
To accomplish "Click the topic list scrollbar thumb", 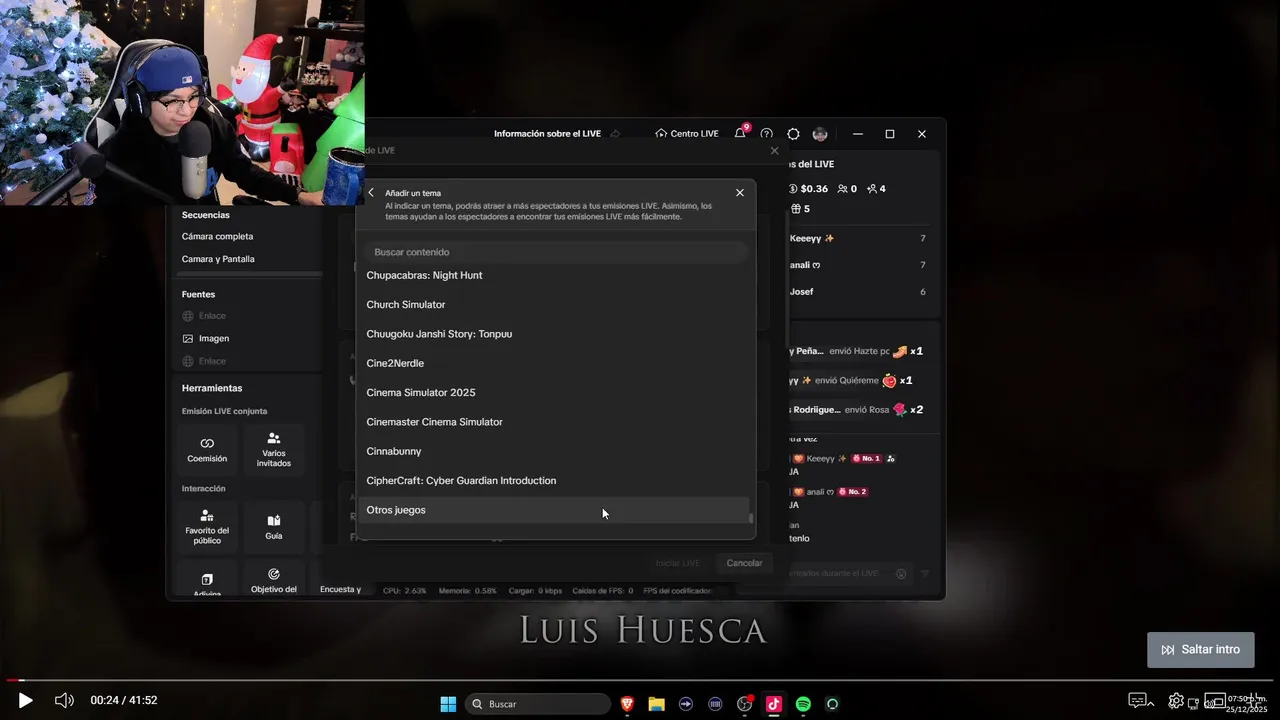I will click(751, 518).
